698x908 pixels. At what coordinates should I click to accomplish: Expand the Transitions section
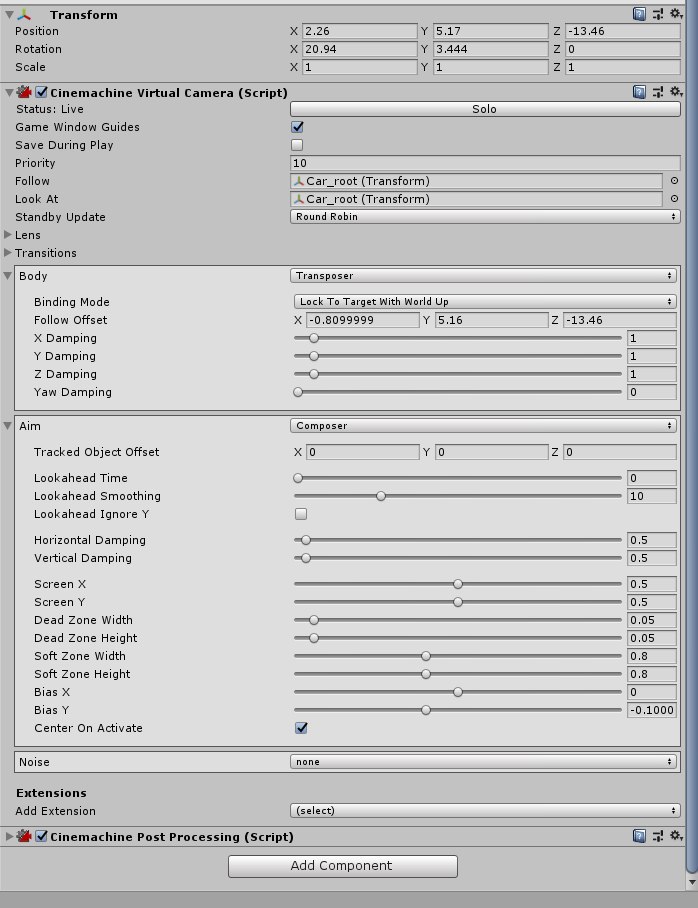8,252
